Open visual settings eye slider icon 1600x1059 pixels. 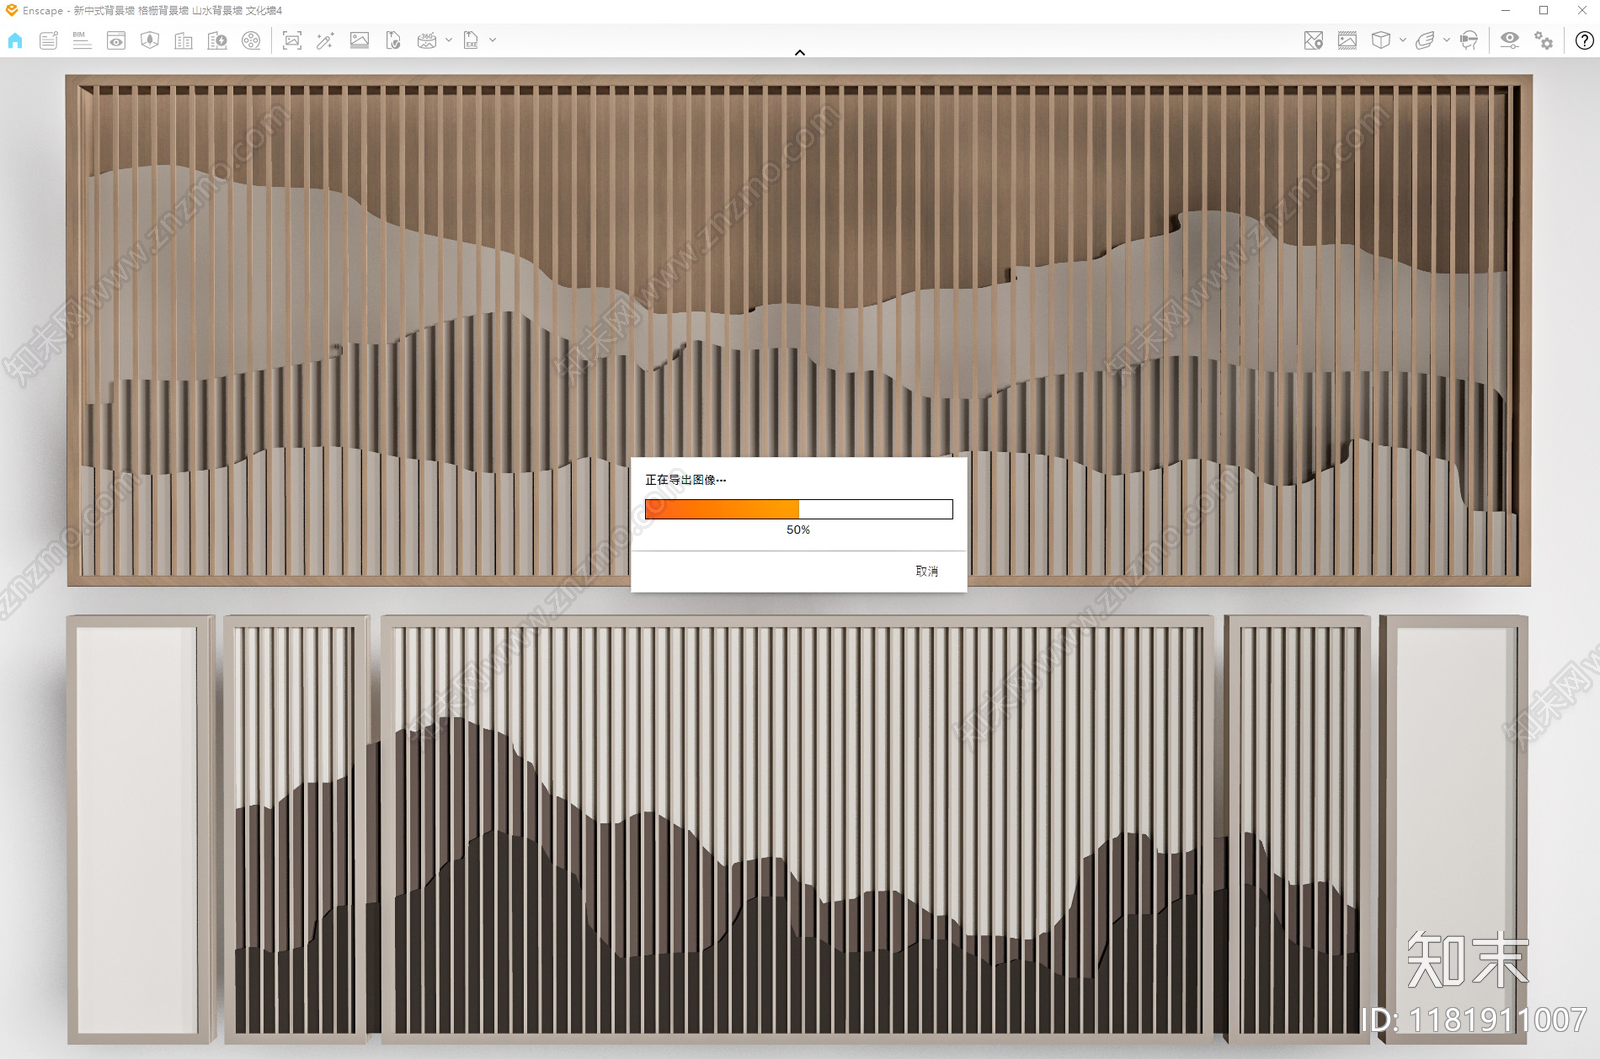(x=1510, y=41)
